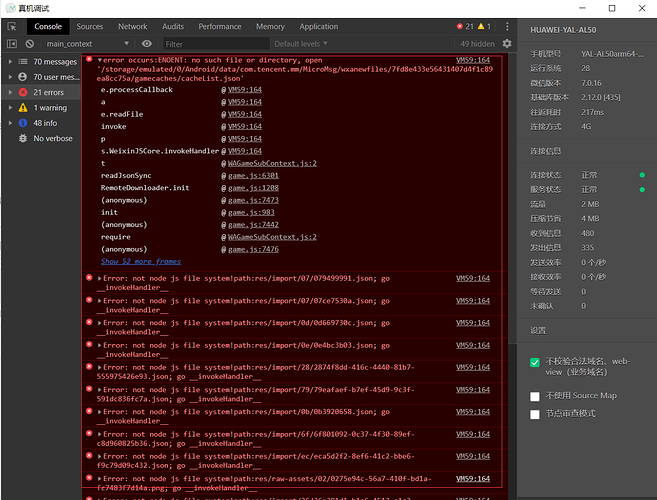Enable the node review mode checkbox

535,415
